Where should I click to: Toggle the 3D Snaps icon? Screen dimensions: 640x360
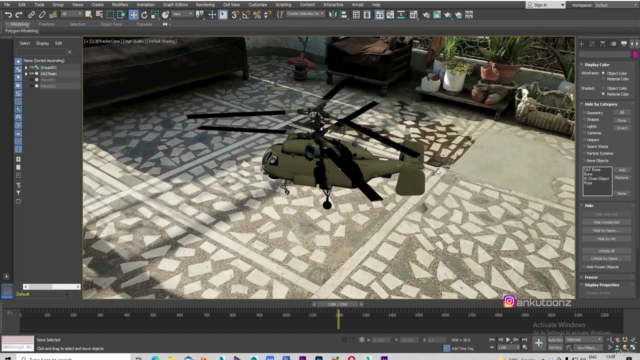tap(235, 15)
